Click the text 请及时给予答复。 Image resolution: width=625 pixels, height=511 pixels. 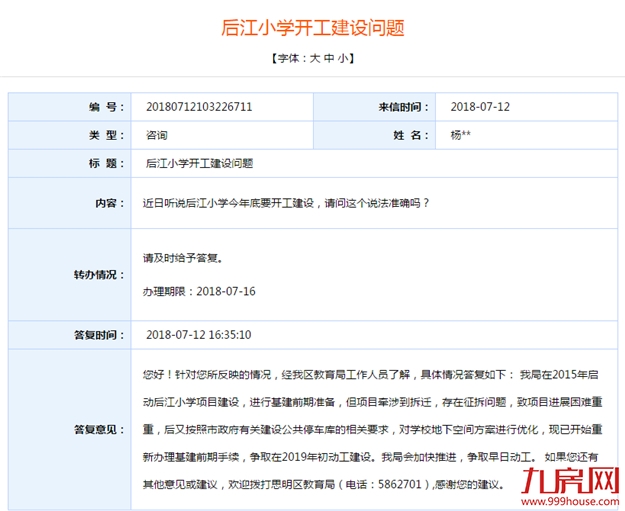pos(183,258)
